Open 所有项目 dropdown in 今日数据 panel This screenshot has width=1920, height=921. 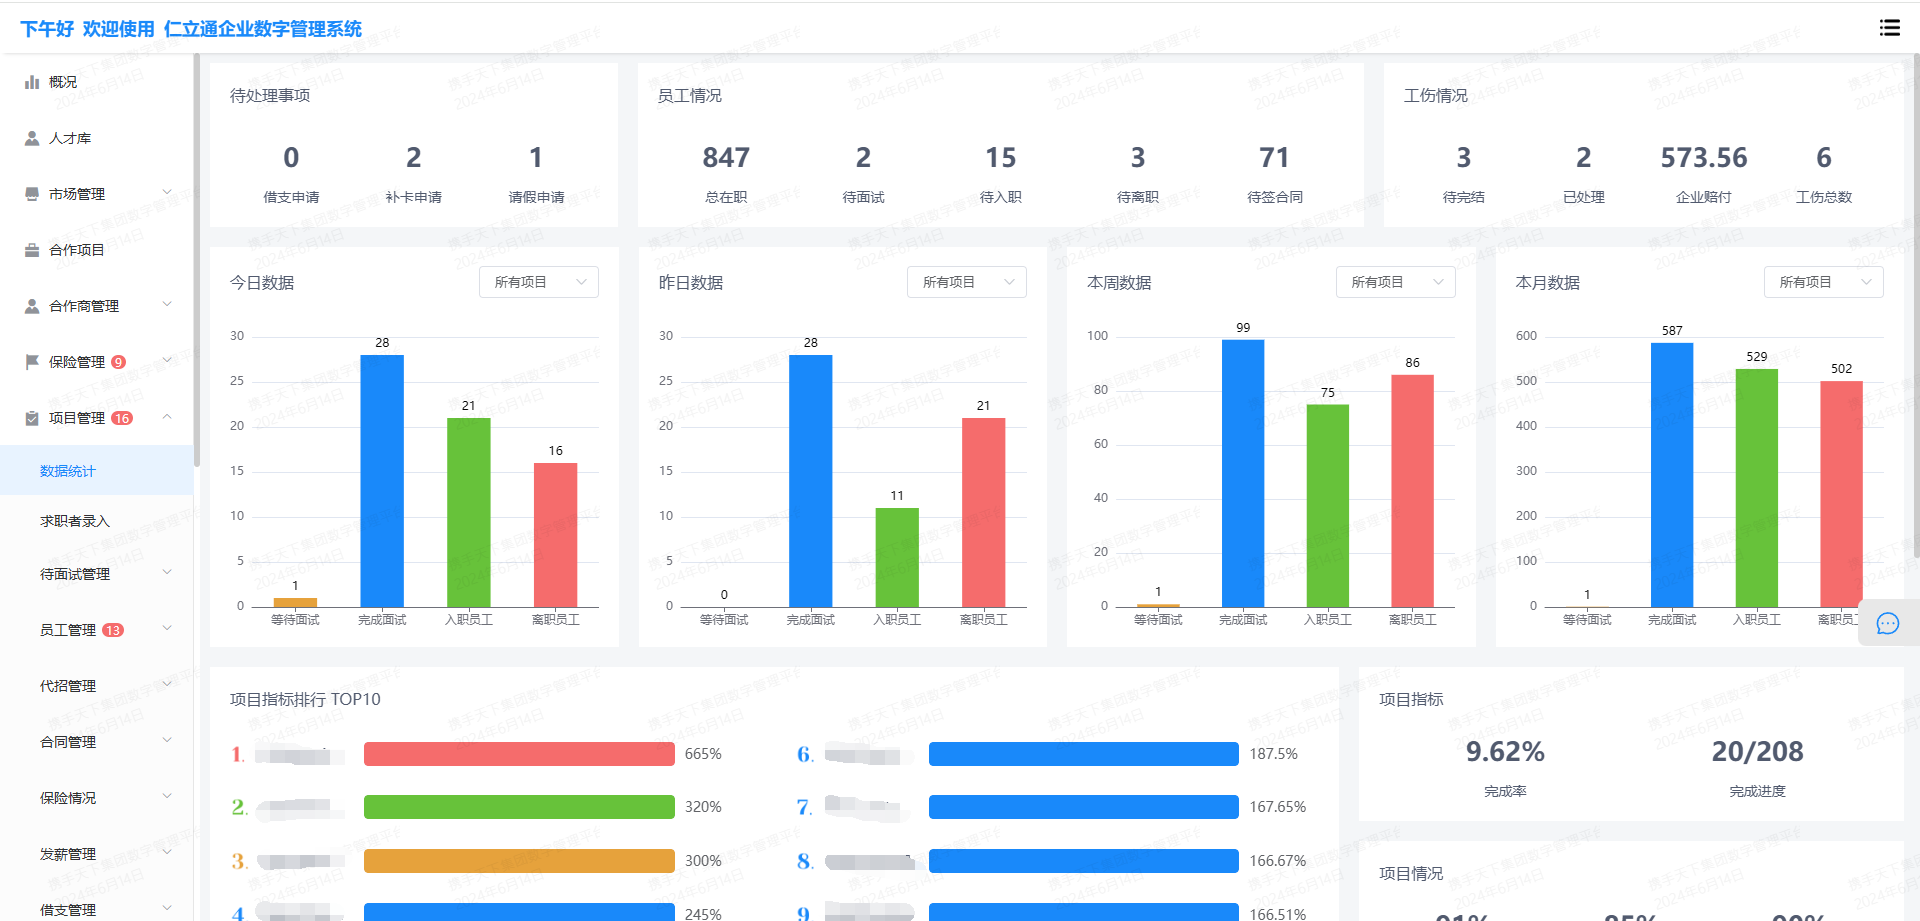(539, 282)
